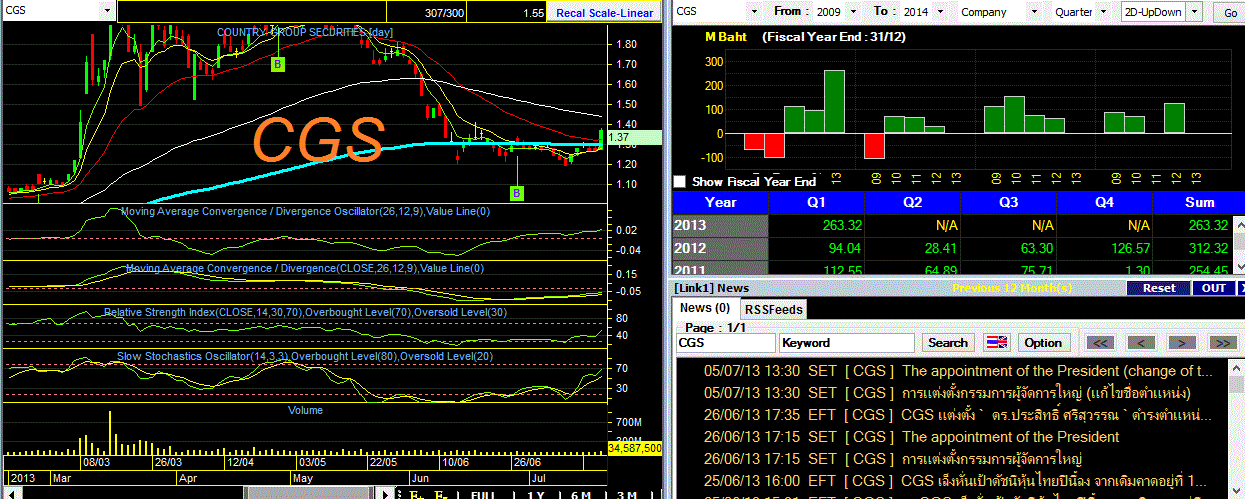Select 1Y time range
The width and height of the screenshot is (1250, 499).
point(534,494)
